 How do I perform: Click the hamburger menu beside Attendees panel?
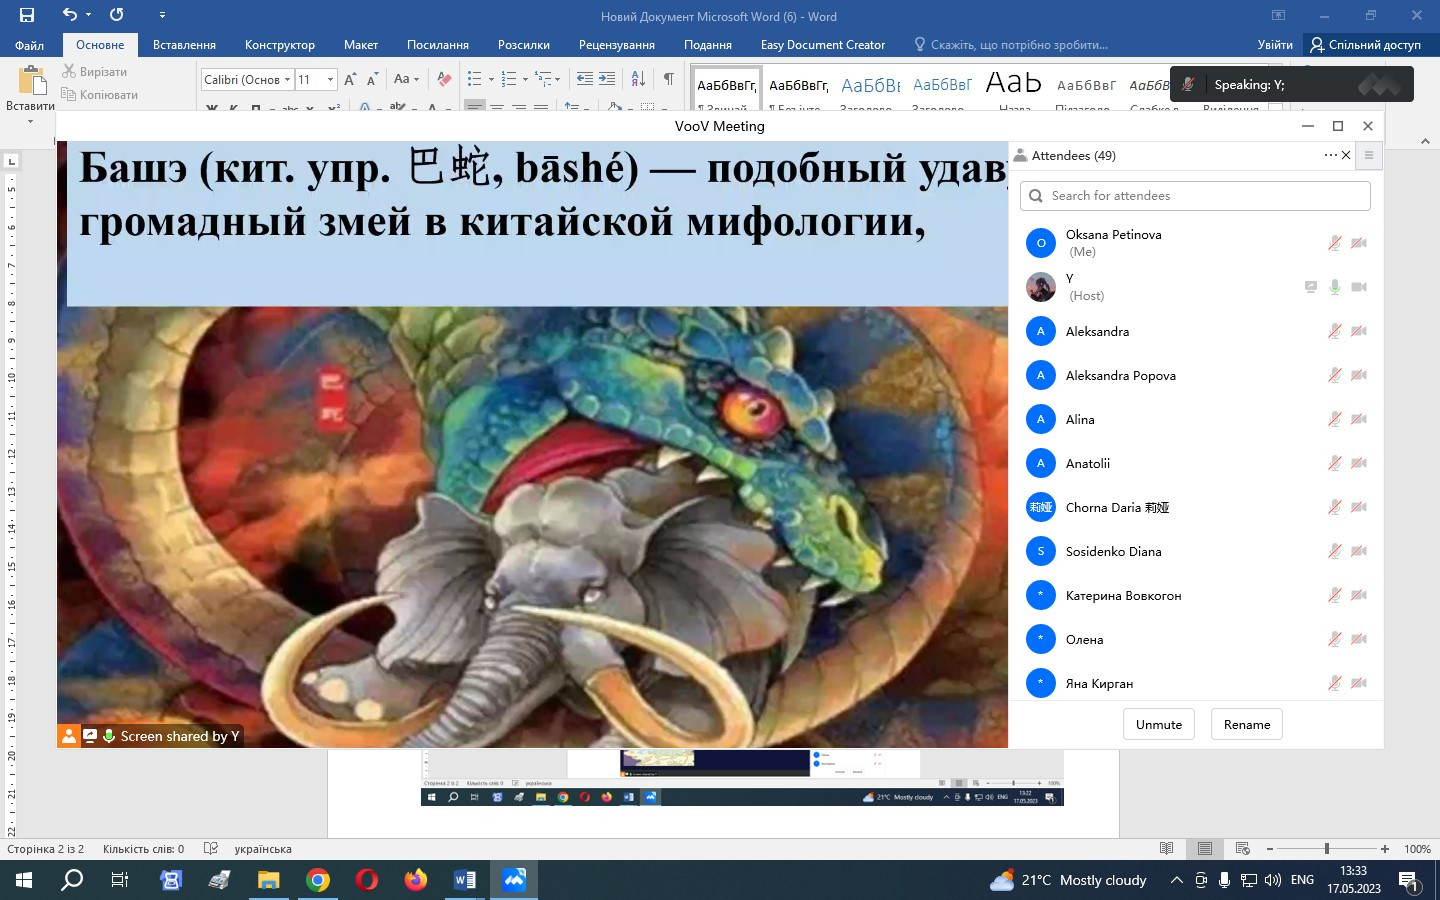(1369, 155)
